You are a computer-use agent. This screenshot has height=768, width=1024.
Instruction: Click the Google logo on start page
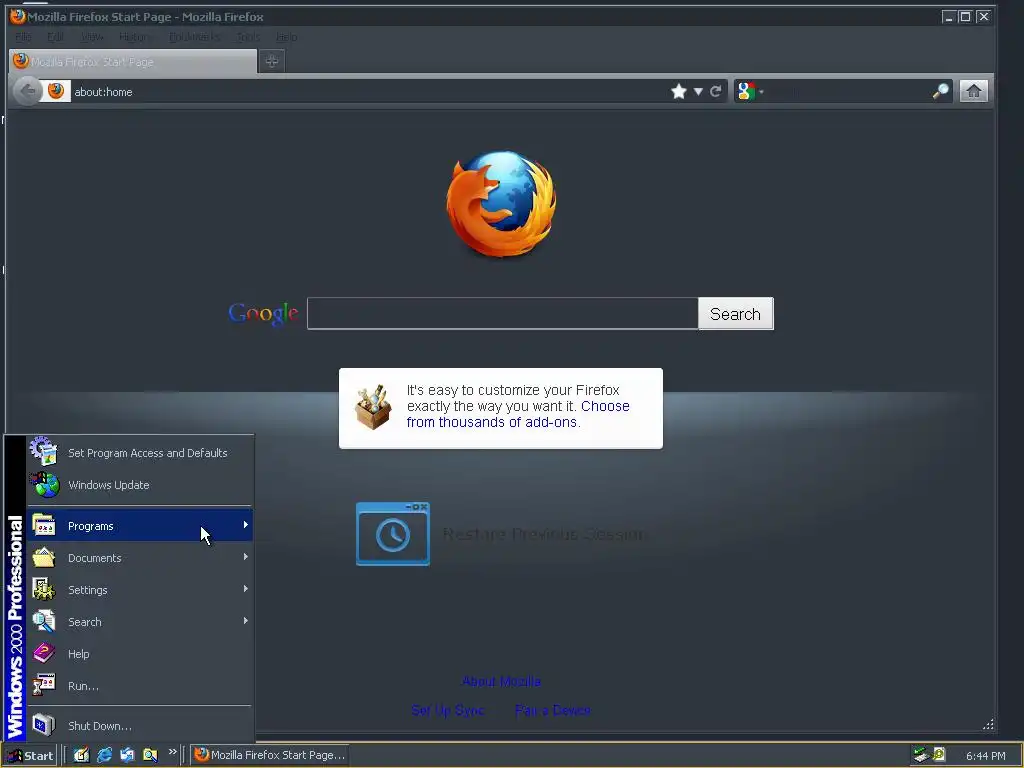point(263,314)
